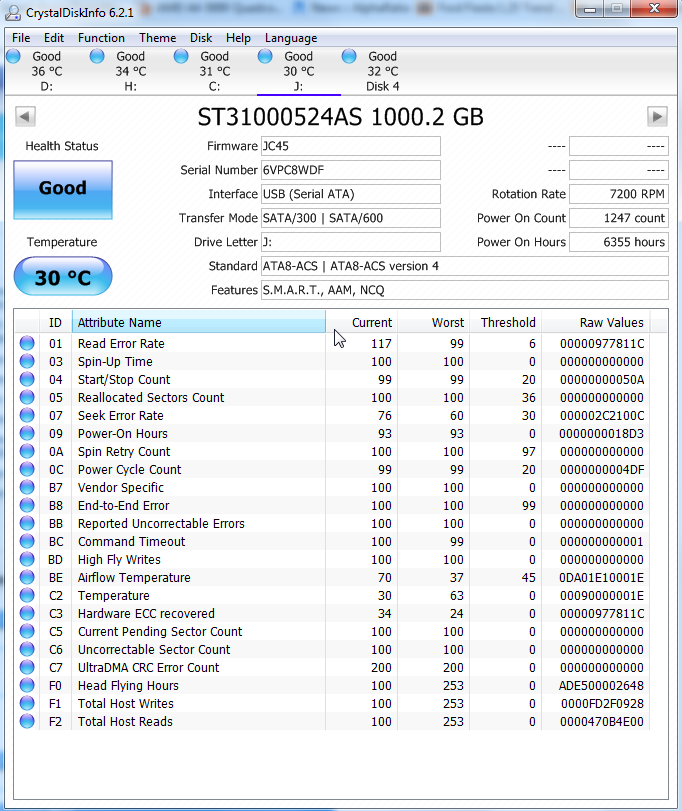Sort by ID column header
The height and width of the screenshot is (811, 682).
[55, 322]
